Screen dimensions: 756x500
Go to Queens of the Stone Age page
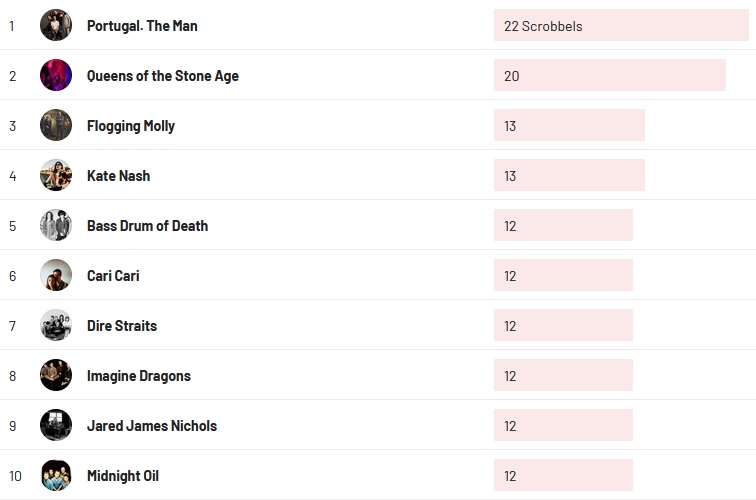(162, 76)
